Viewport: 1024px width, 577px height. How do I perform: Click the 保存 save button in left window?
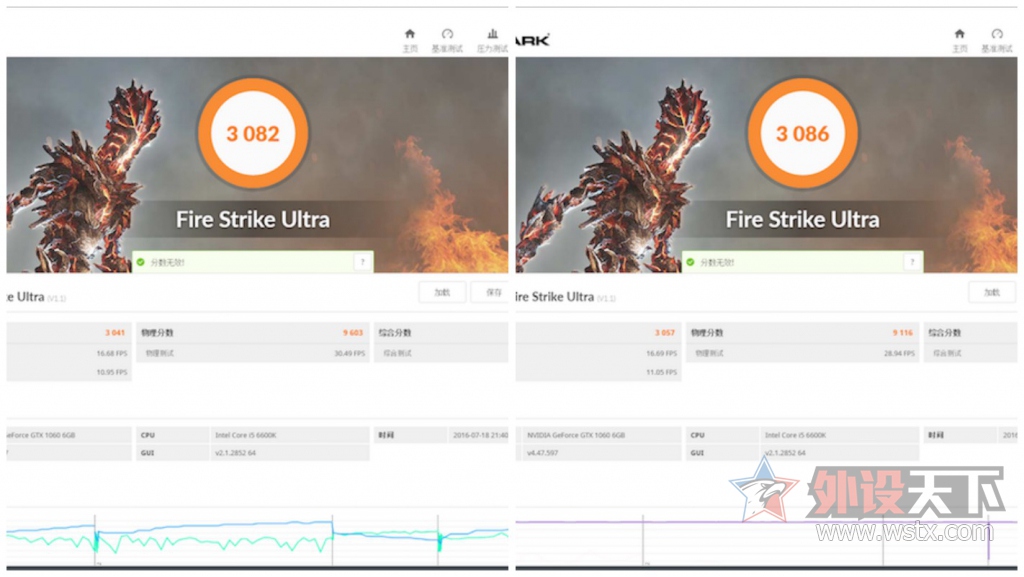pyautogui.click(x=490, y=292)
